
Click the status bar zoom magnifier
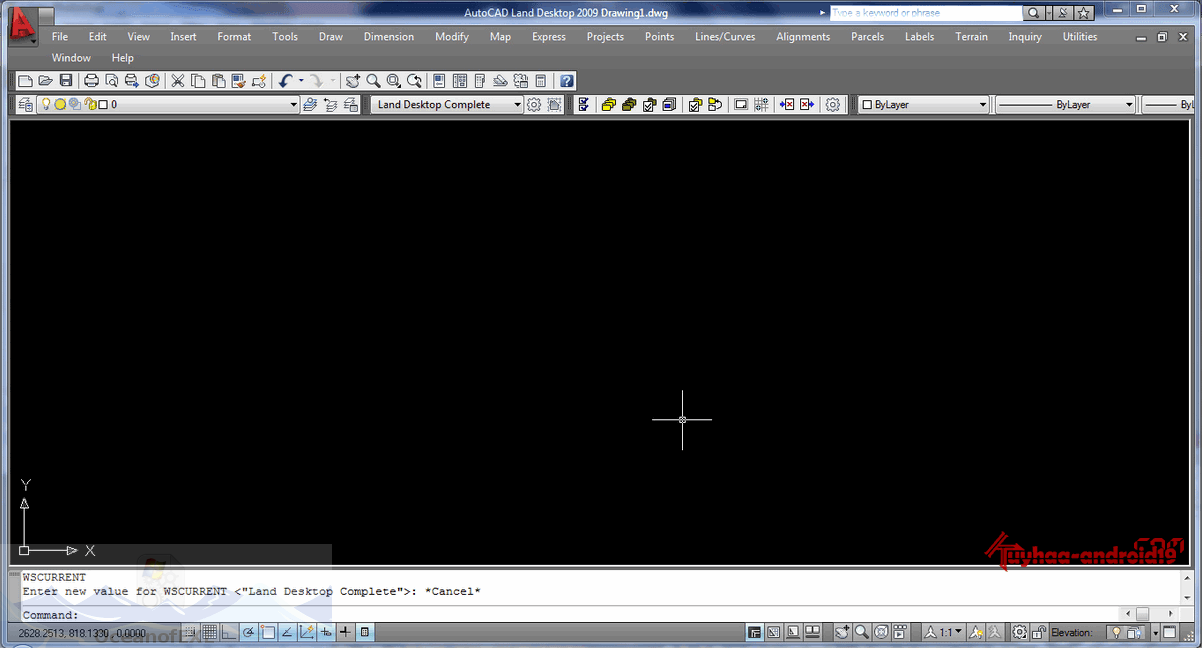click(x=861, y=632)
